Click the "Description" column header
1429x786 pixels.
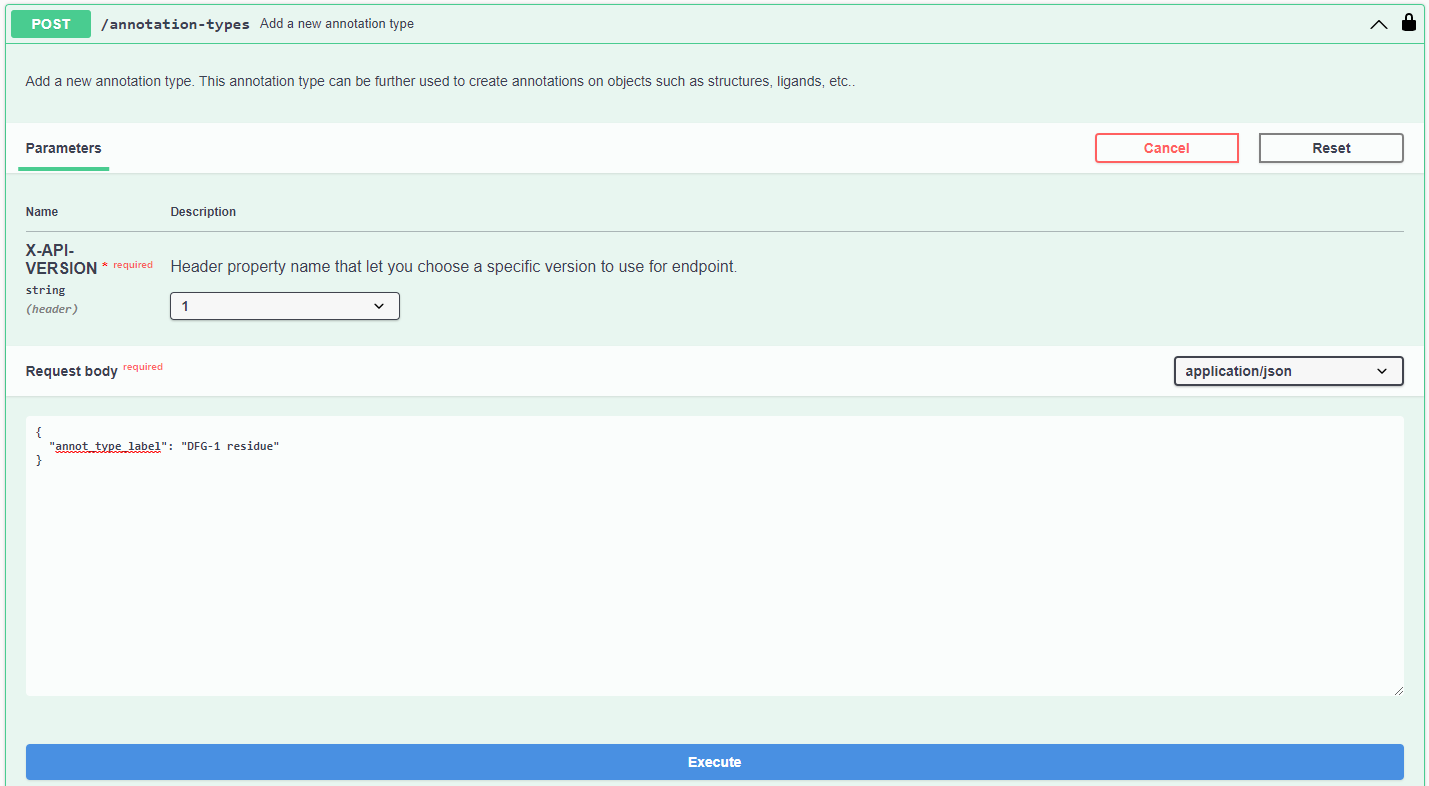[x=203, y=212]
